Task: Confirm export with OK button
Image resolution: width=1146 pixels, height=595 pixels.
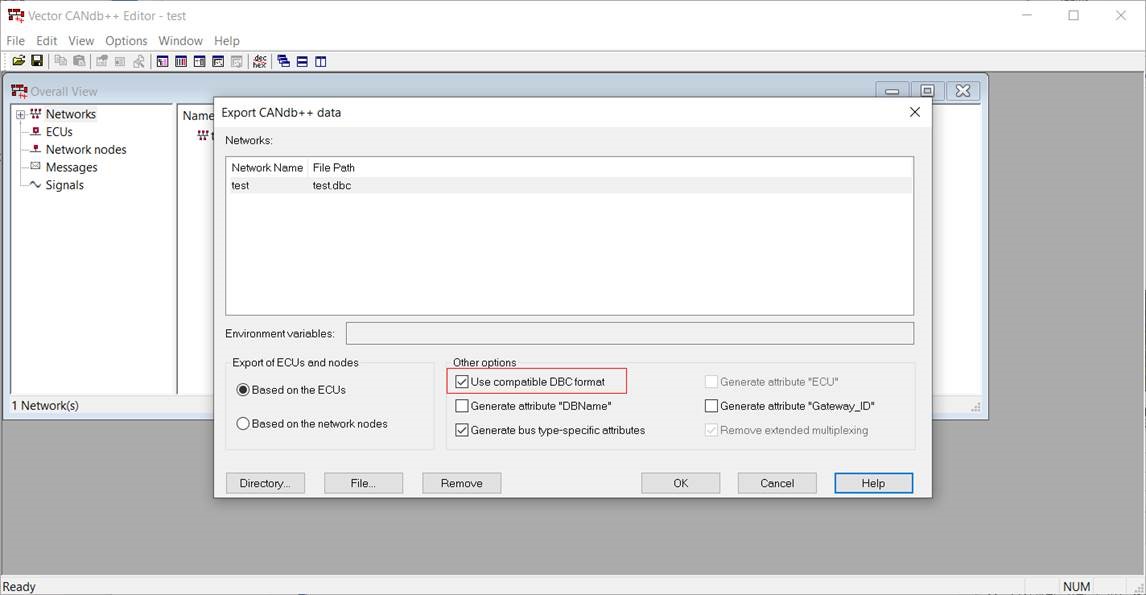Action: pos(680,483)
